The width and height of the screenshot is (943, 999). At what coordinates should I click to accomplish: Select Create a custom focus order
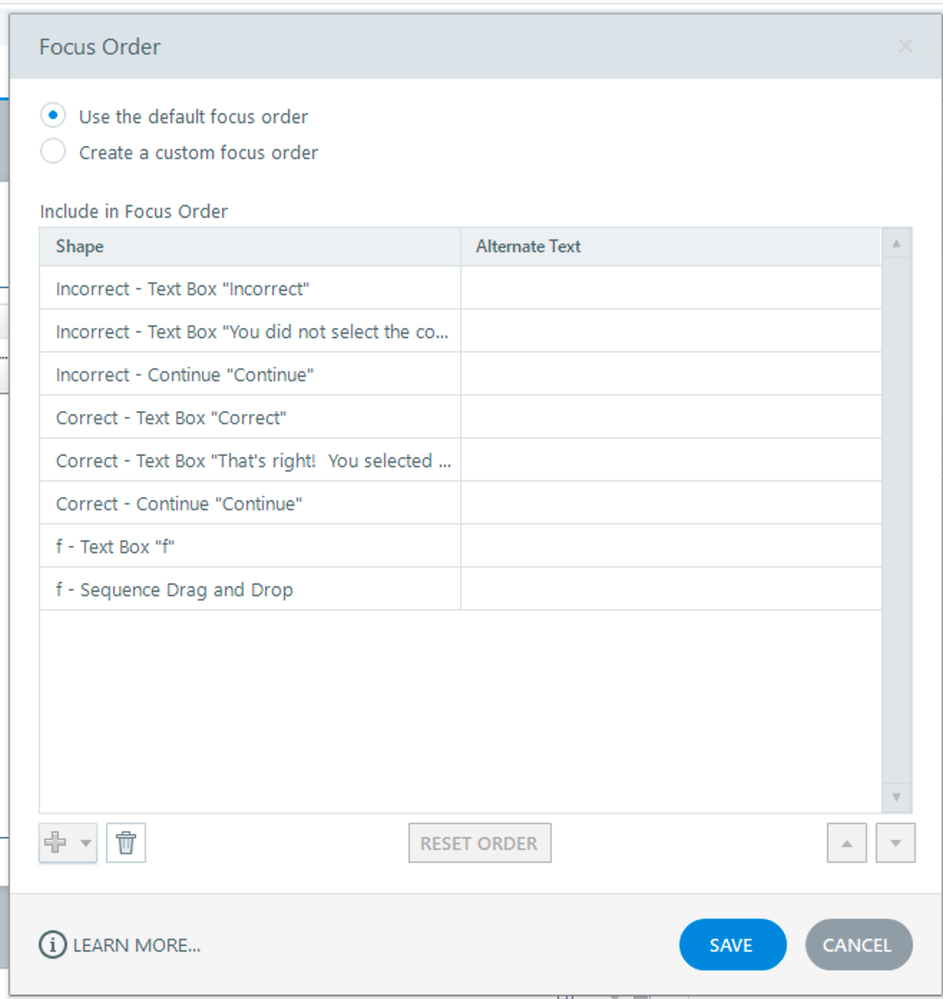(x=53, y=152)
